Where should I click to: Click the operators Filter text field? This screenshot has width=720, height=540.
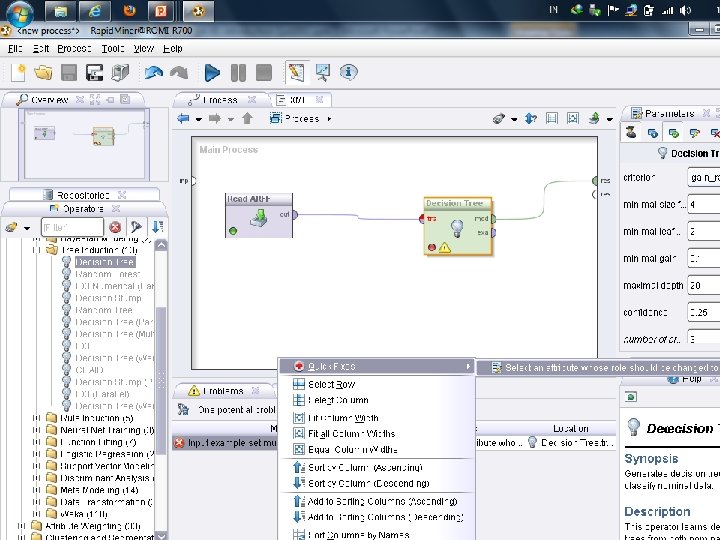coord(72,228)
